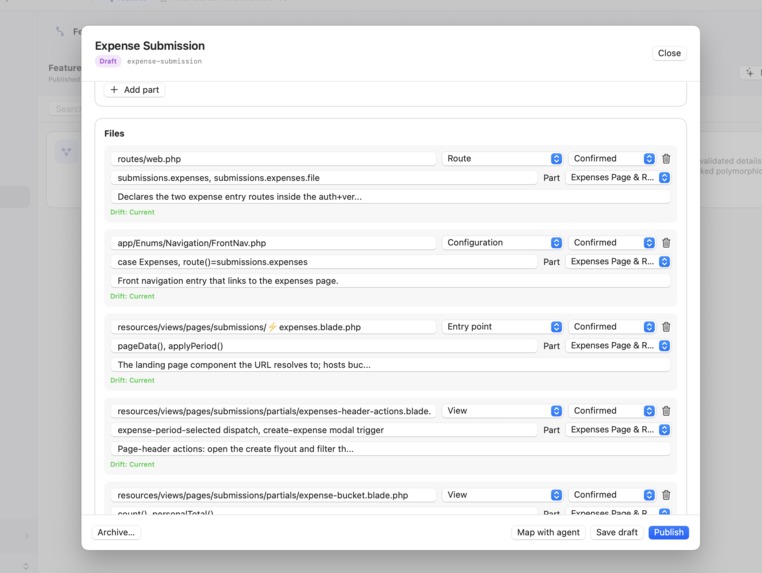762x573 pixels.
Task: Edit 'Front navigation entry' description field
Action: click(x=391, y=281)
